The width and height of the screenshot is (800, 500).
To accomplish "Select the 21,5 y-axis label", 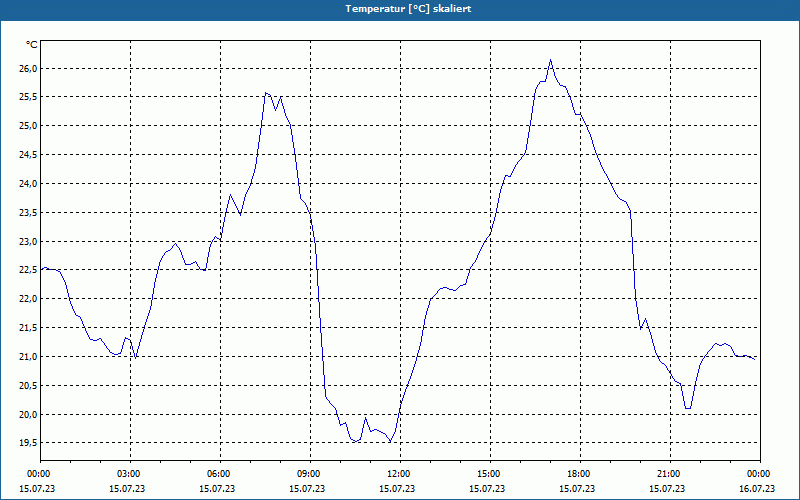I will pyautogui.click(x=29, y=328).
